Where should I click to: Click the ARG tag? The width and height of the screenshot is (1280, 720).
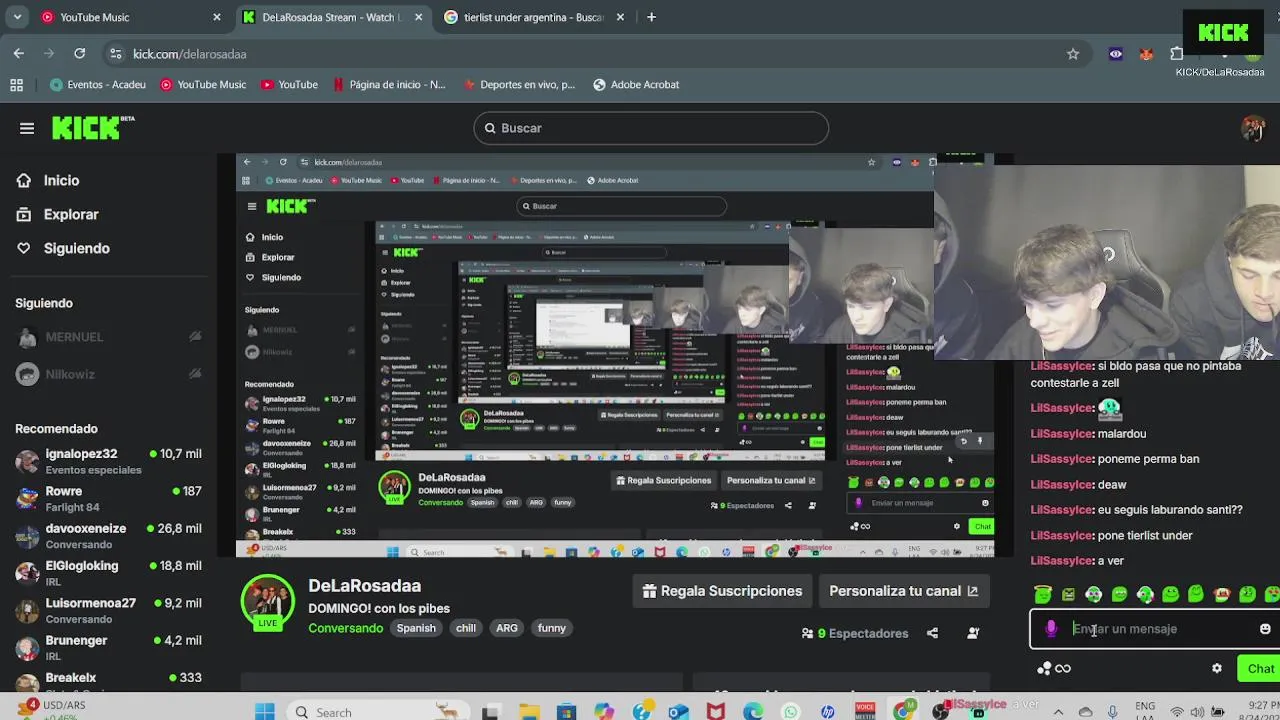click(507, 628)
